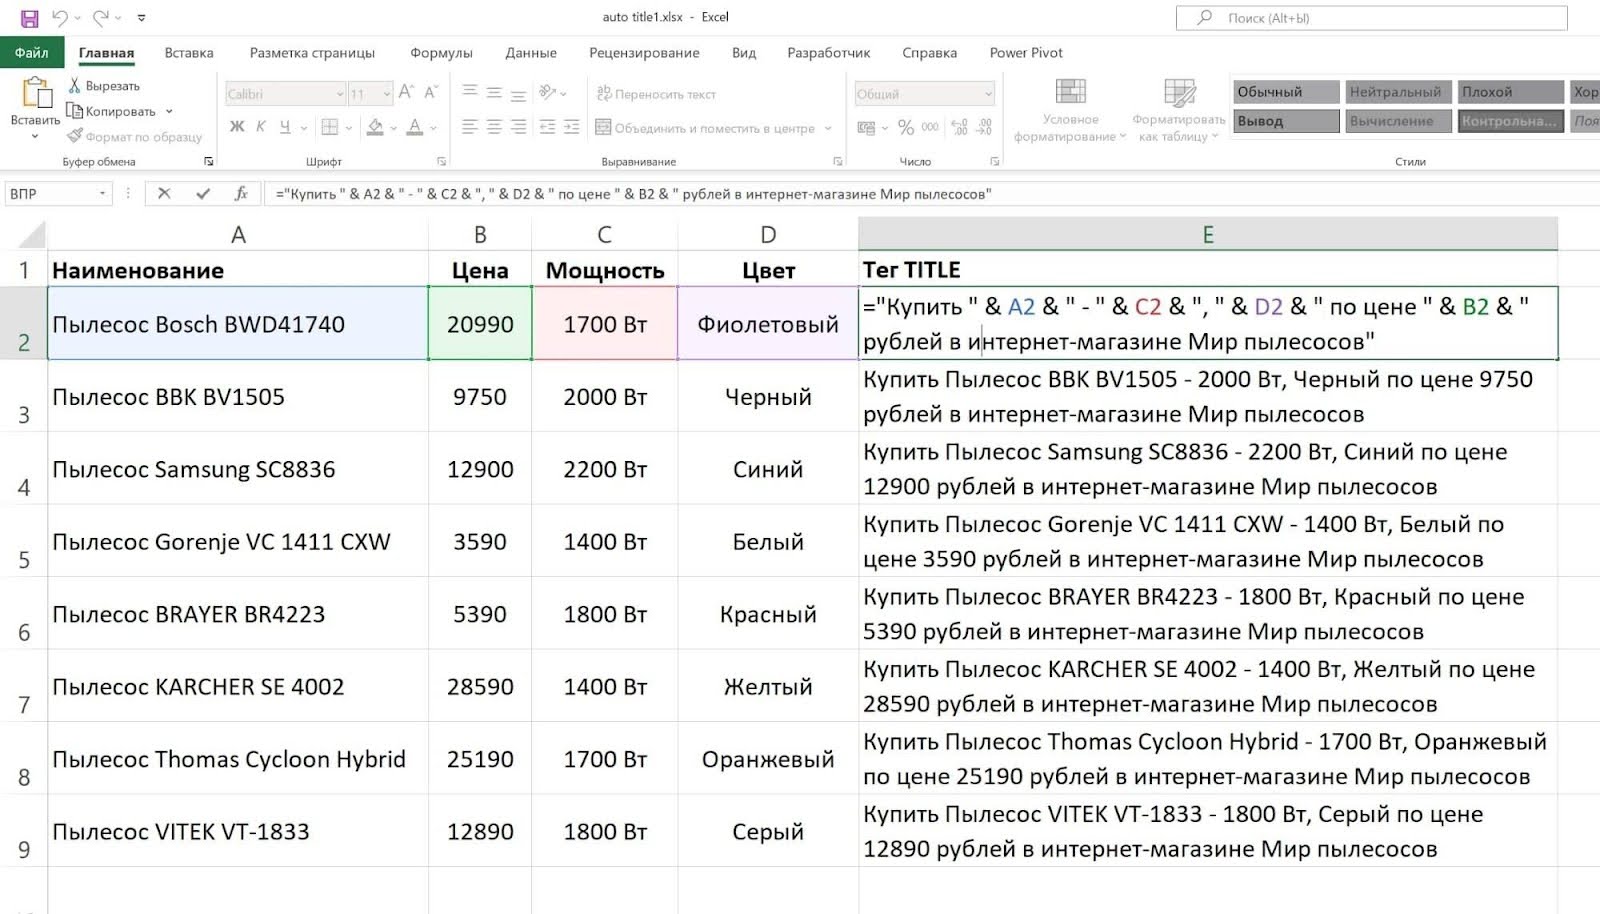
Task: Click the Поиск search box
Action: coord(1370,17)
